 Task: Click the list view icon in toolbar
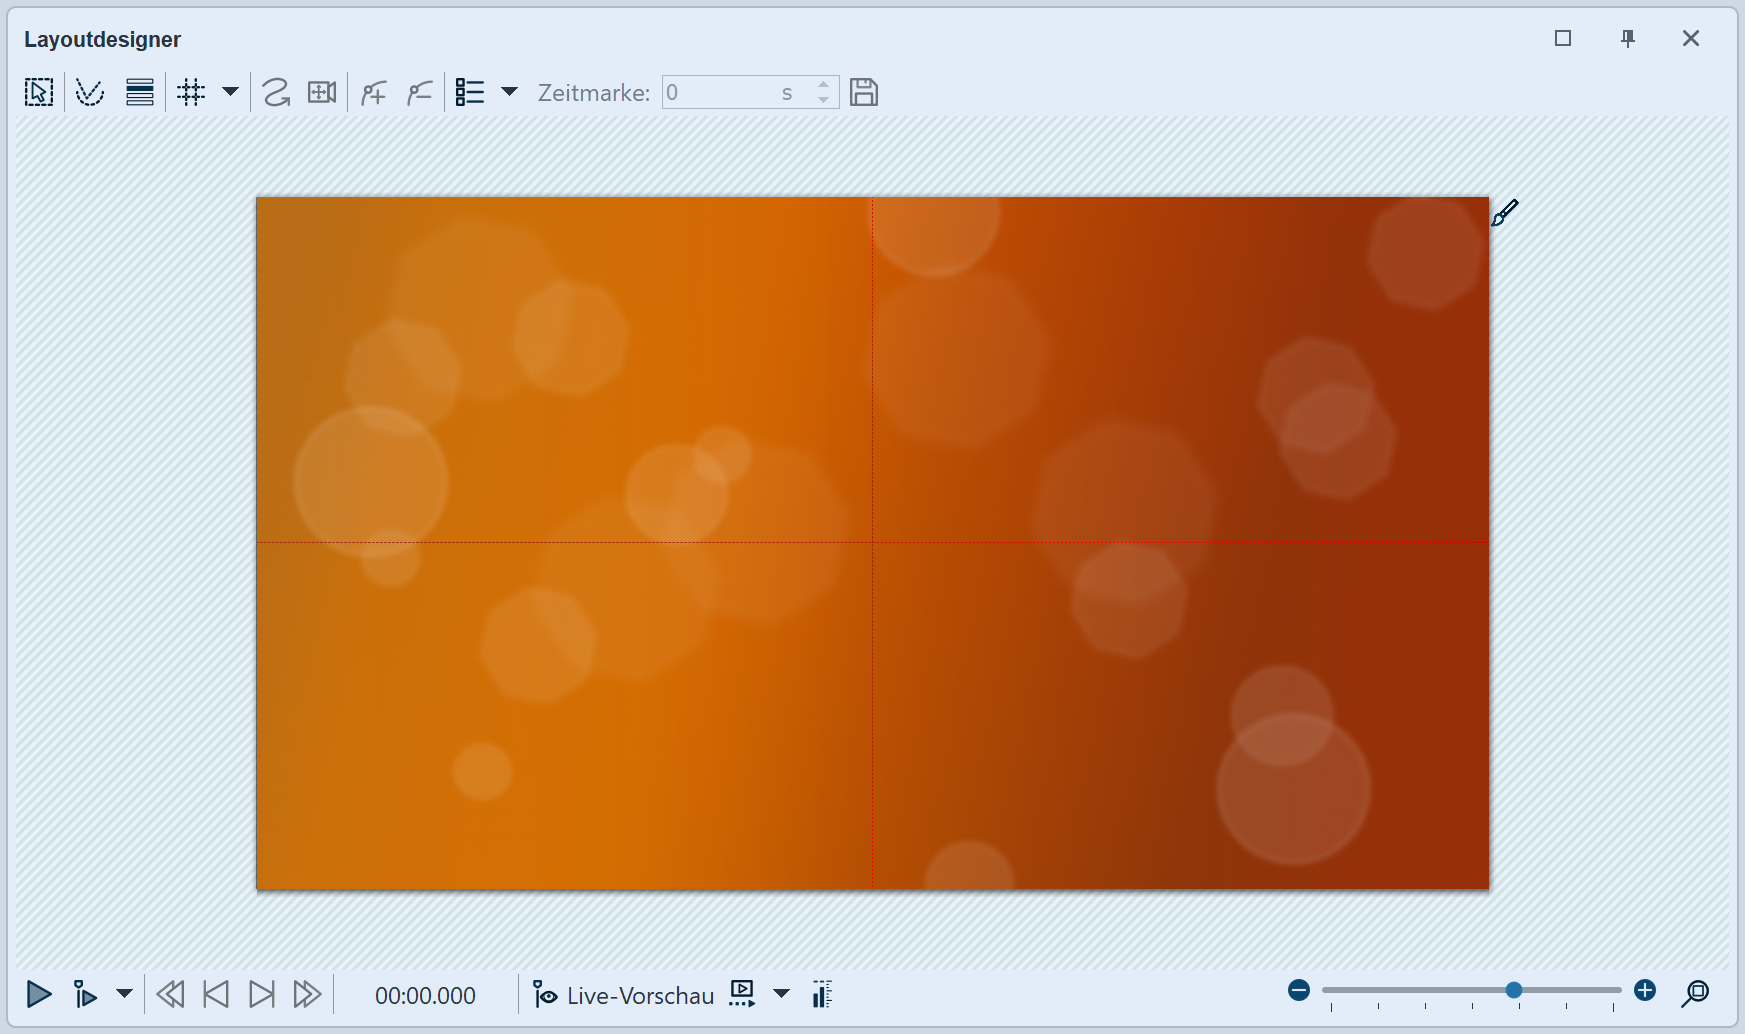(470, 93)
